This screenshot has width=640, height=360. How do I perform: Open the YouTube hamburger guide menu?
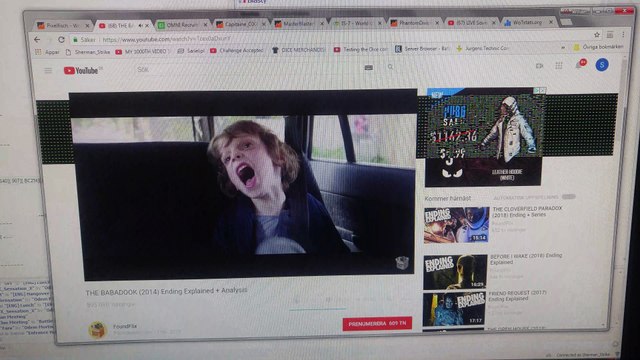point(48,71)
